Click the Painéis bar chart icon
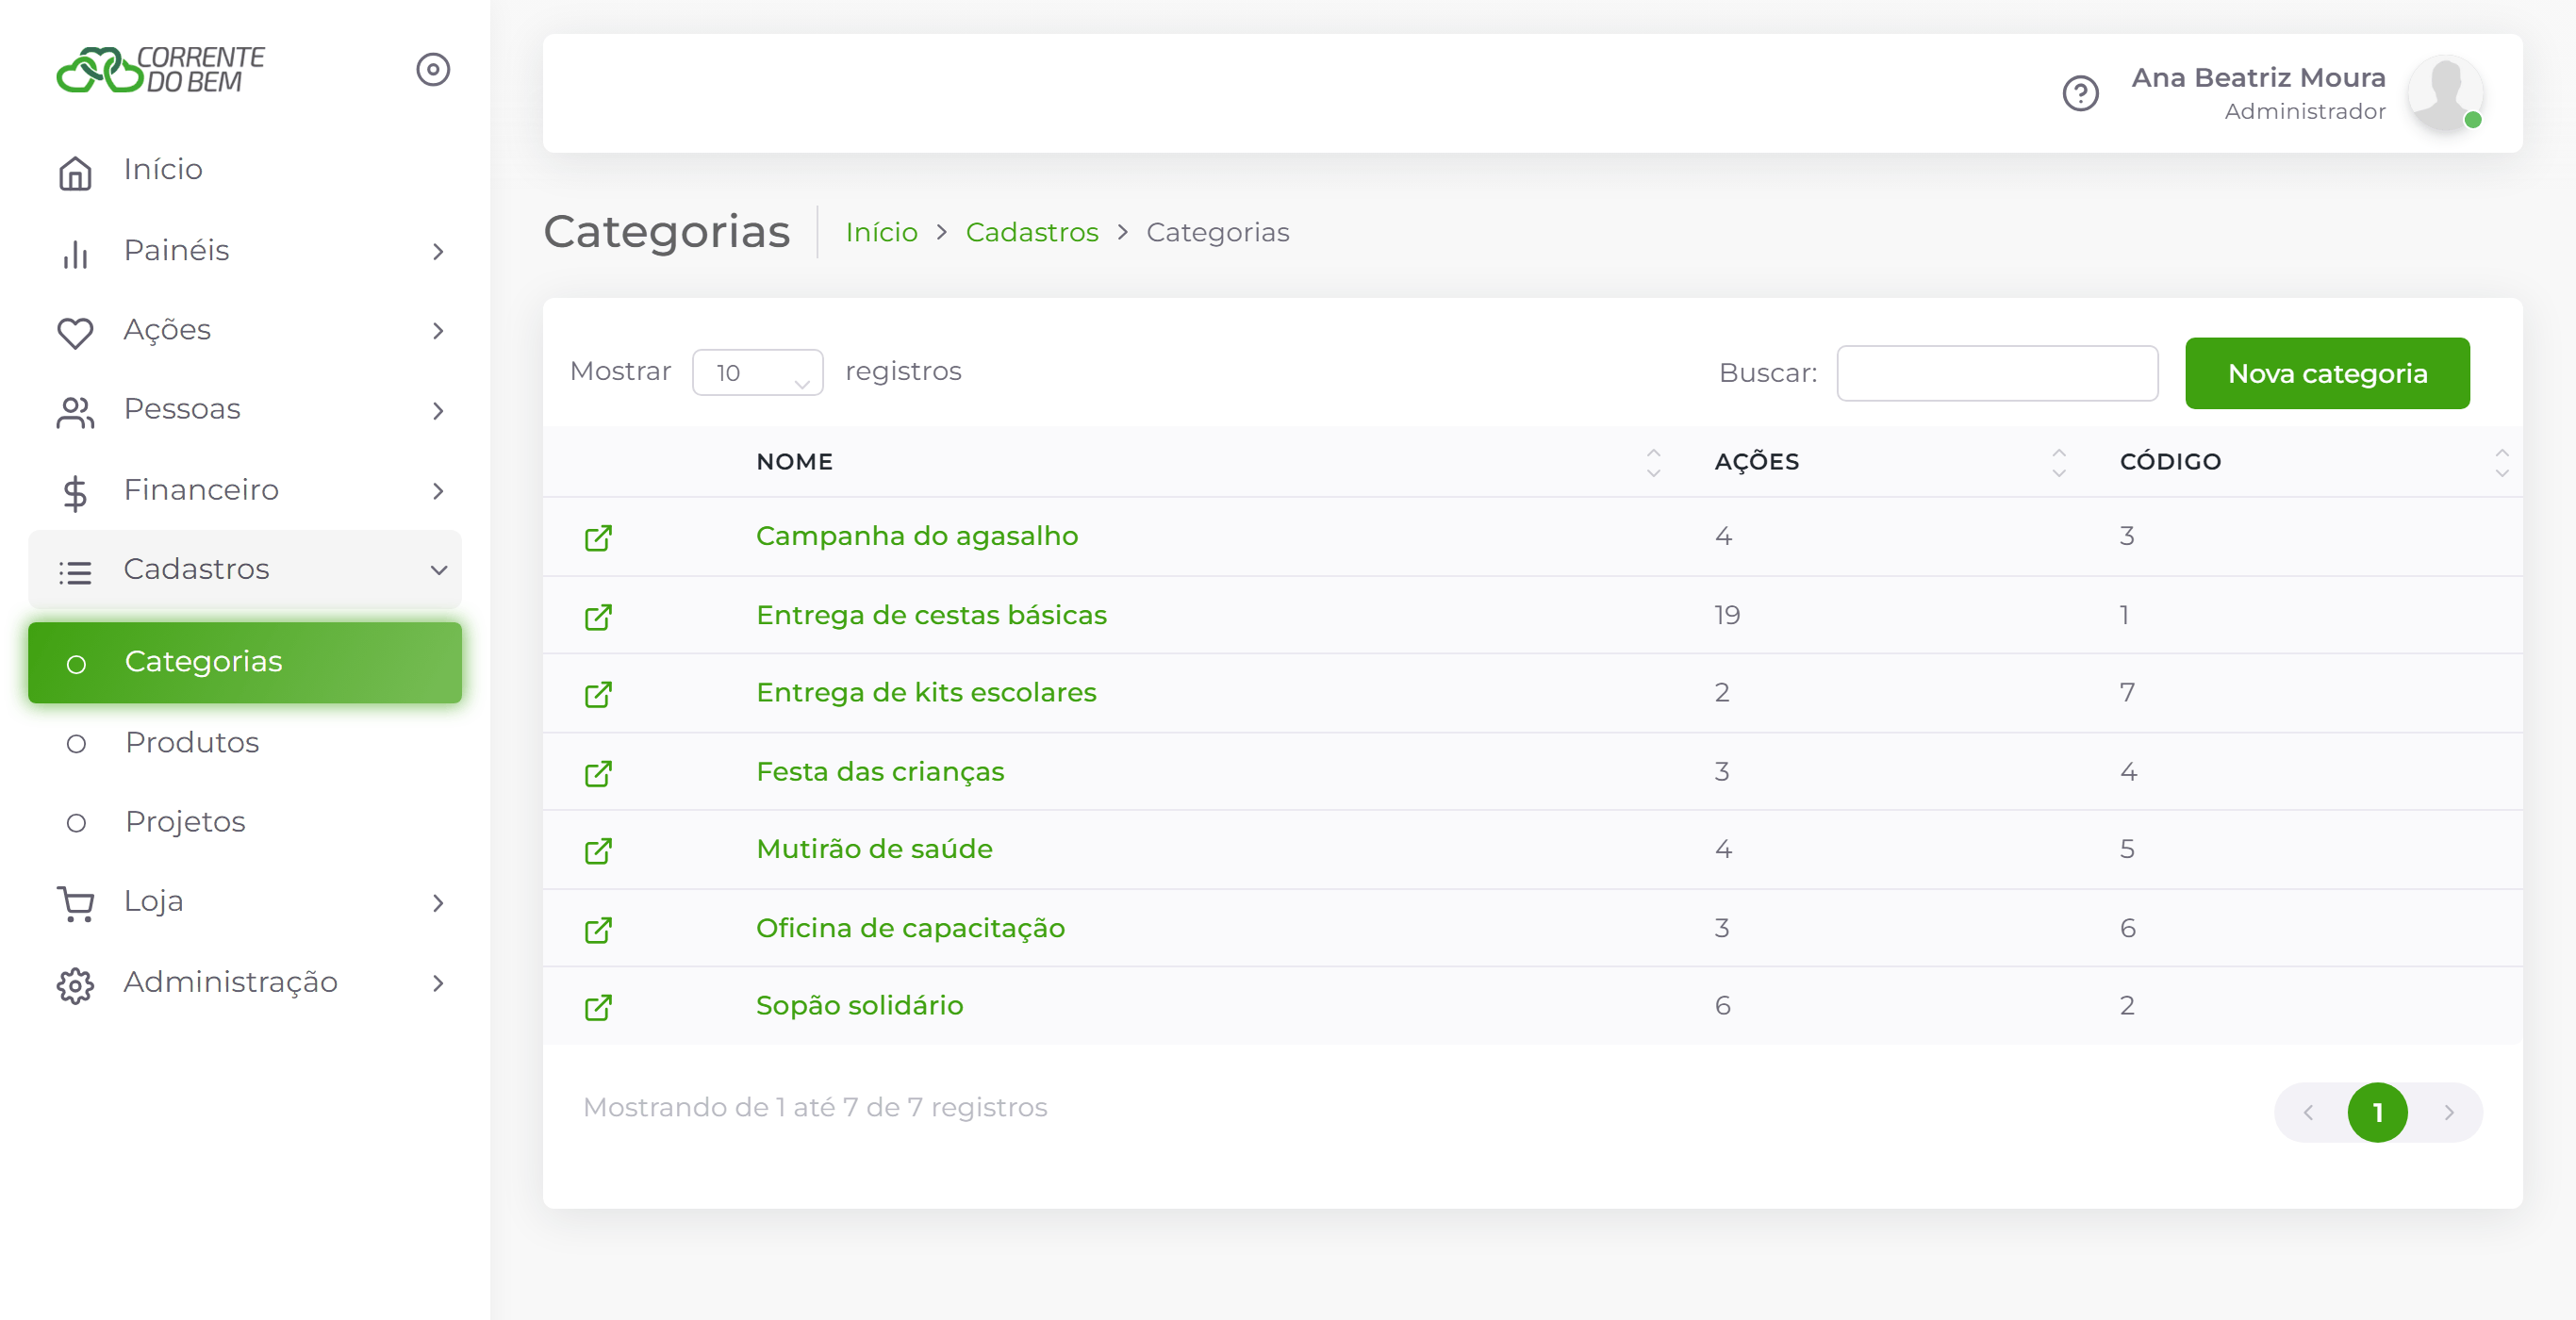Viewport: 2576px width, 1320px height. [75, 253]
